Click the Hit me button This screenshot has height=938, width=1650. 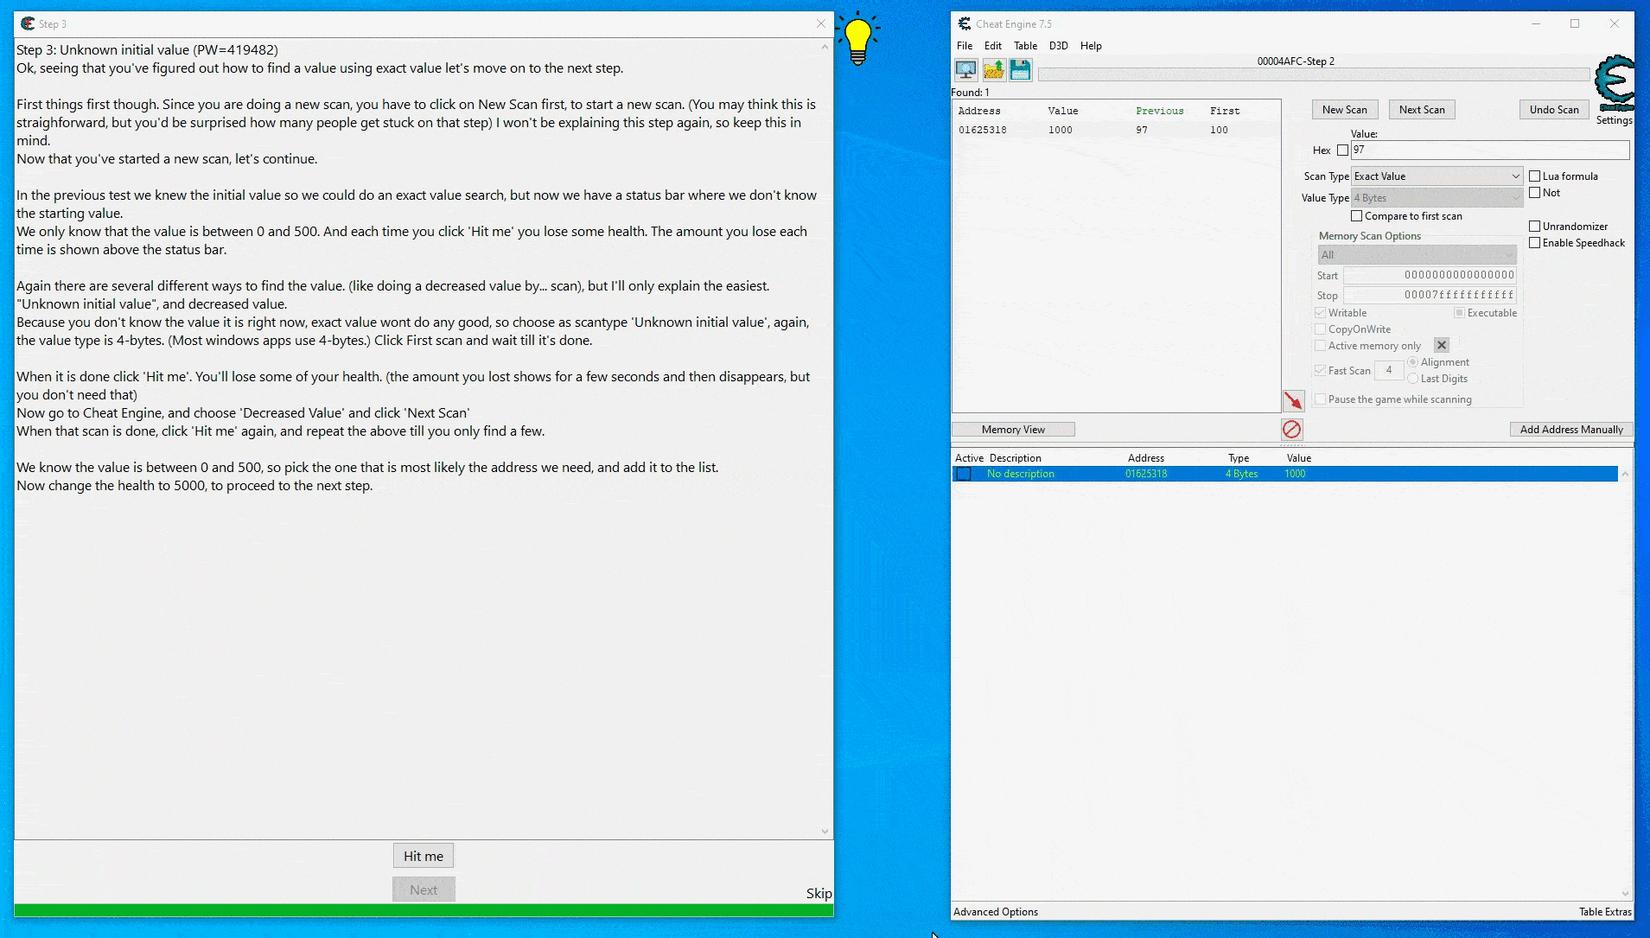(423, 856)
